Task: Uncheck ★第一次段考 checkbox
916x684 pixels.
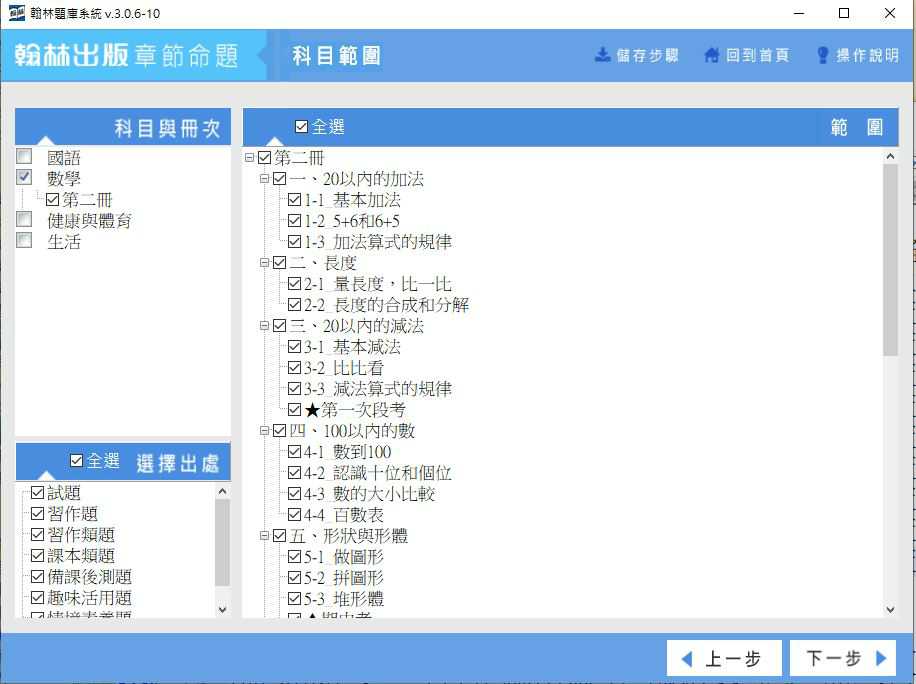Action: pos(294,410)
